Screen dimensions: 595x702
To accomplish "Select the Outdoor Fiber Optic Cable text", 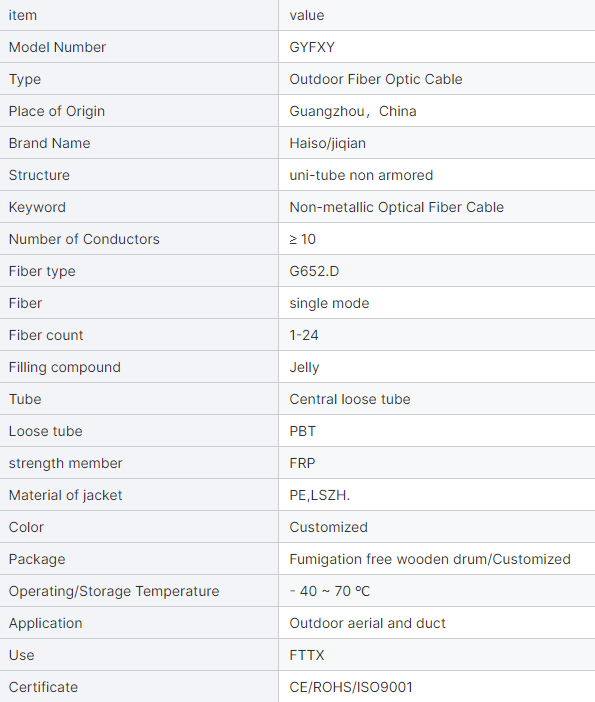I will (x=376, y=79).
